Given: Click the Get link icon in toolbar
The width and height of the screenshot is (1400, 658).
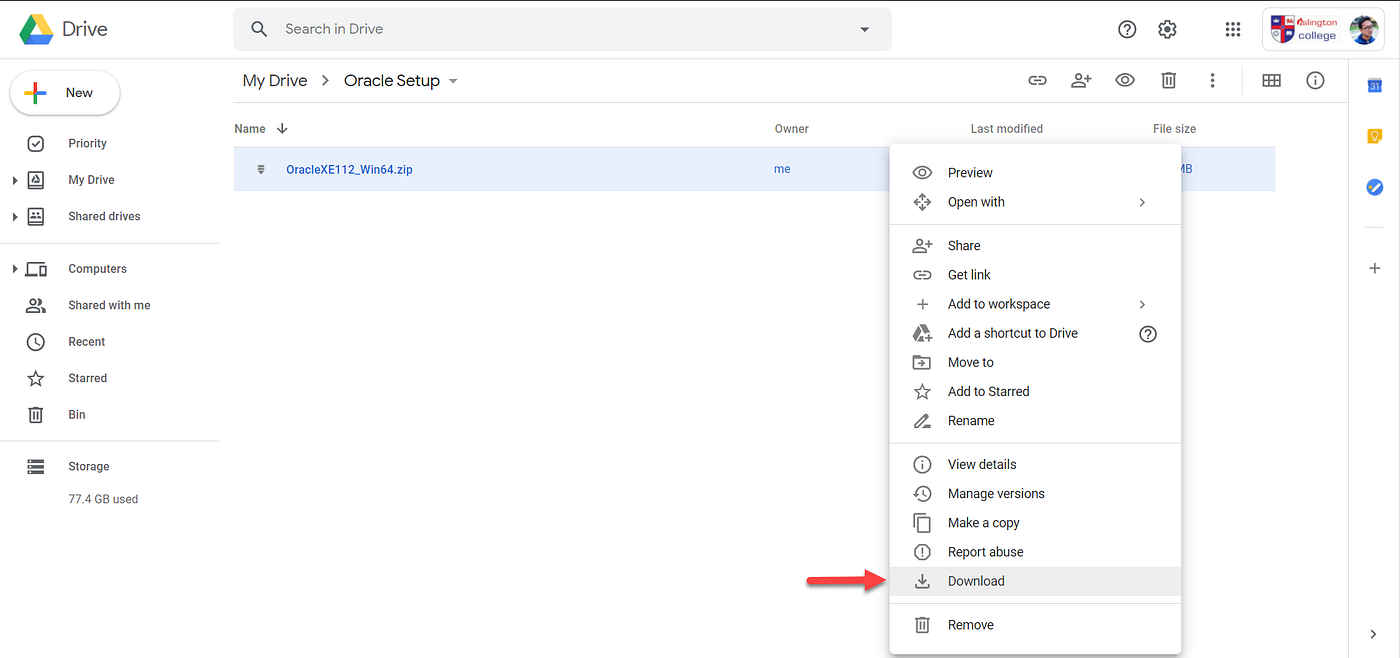Looking at the screenshot, I should coord(1037,81).
